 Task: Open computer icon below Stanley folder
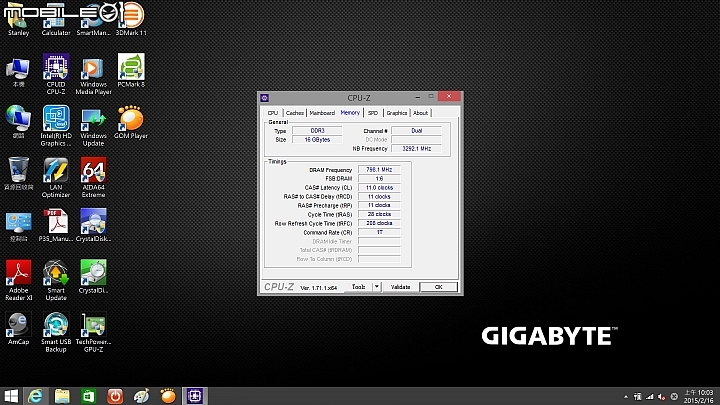pos(18,72)
